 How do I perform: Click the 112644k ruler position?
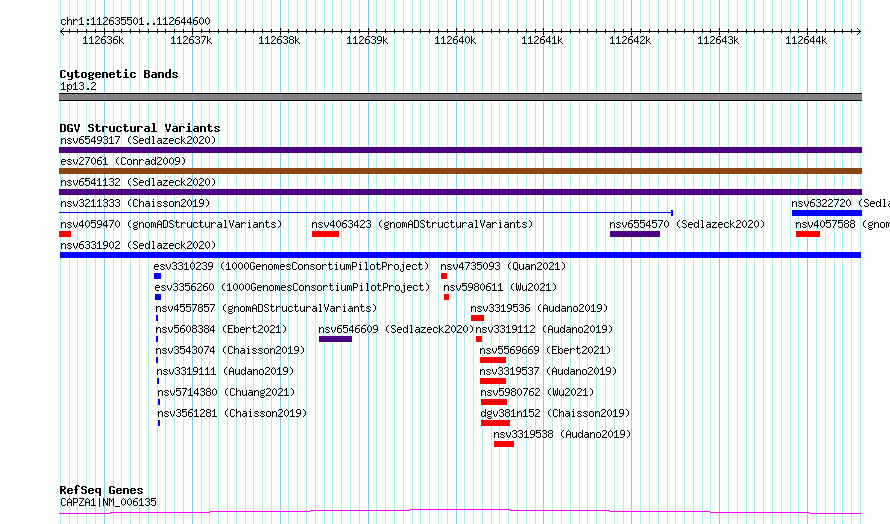[x=806, y=40]
